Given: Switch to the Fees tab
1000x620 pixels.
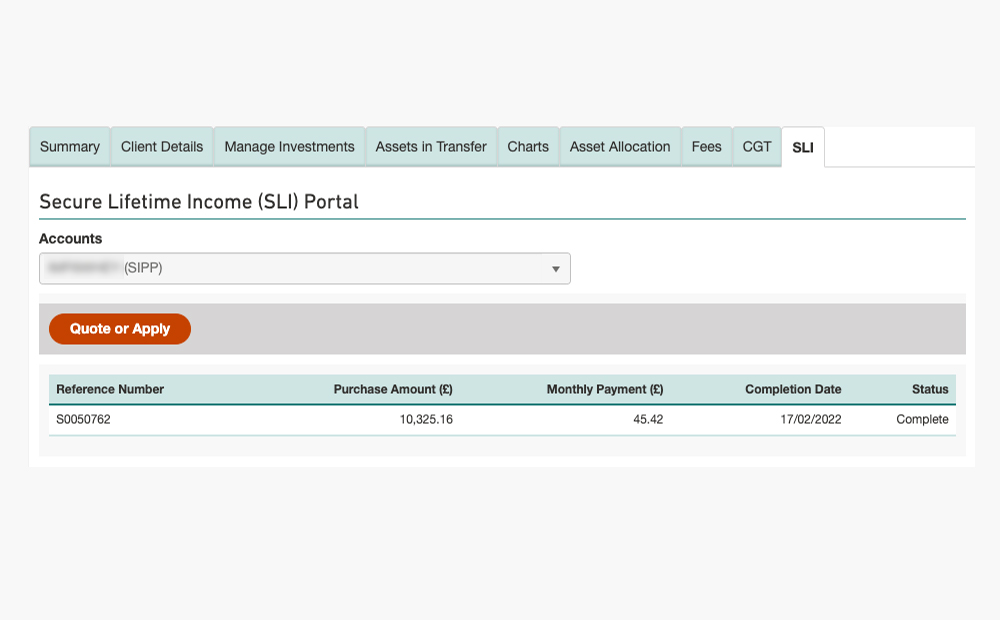Looking at the screenshot, I should (x=707, y=147).
